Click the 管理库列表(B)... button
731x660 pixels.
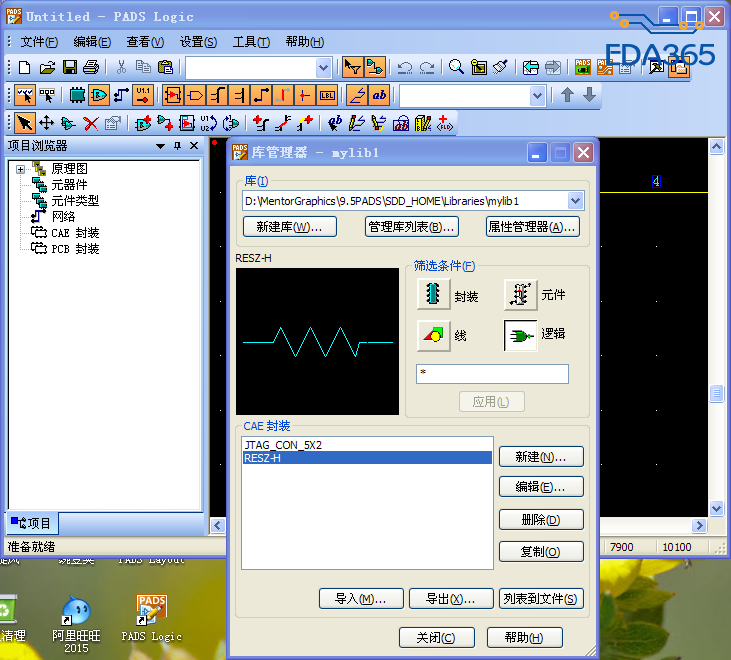[412, 227]
